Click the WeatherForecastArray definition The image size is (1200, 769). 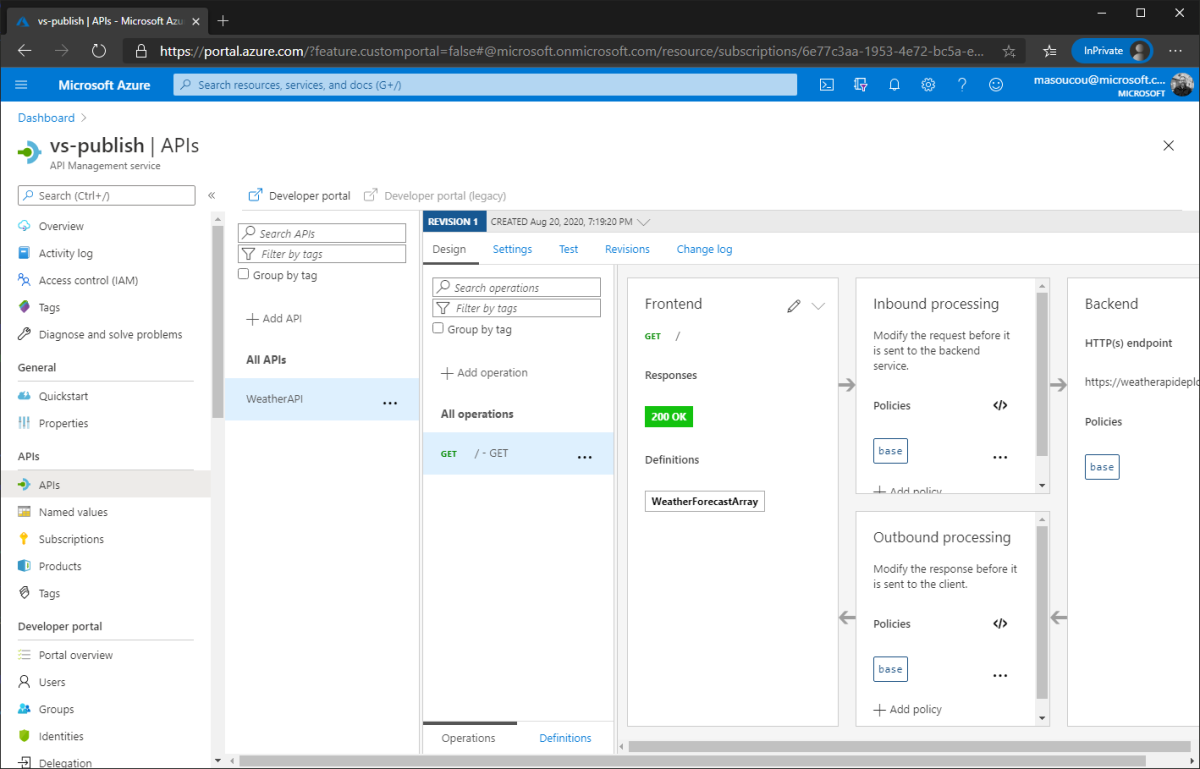click(704, 501)
